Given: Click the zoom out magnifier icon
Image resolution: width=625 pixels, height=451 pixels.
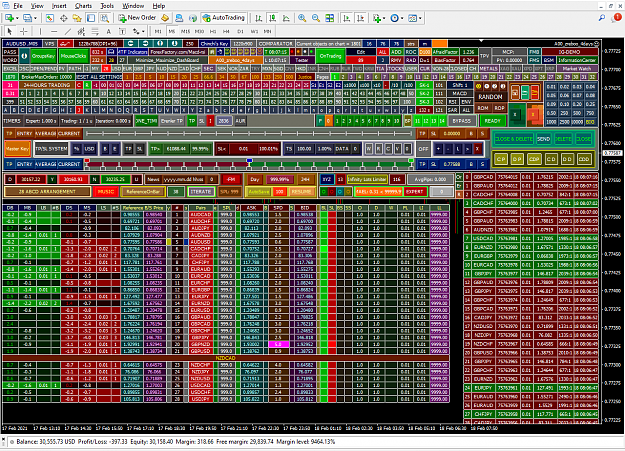Looking at the screenshot, I should [x=316, y=18].
